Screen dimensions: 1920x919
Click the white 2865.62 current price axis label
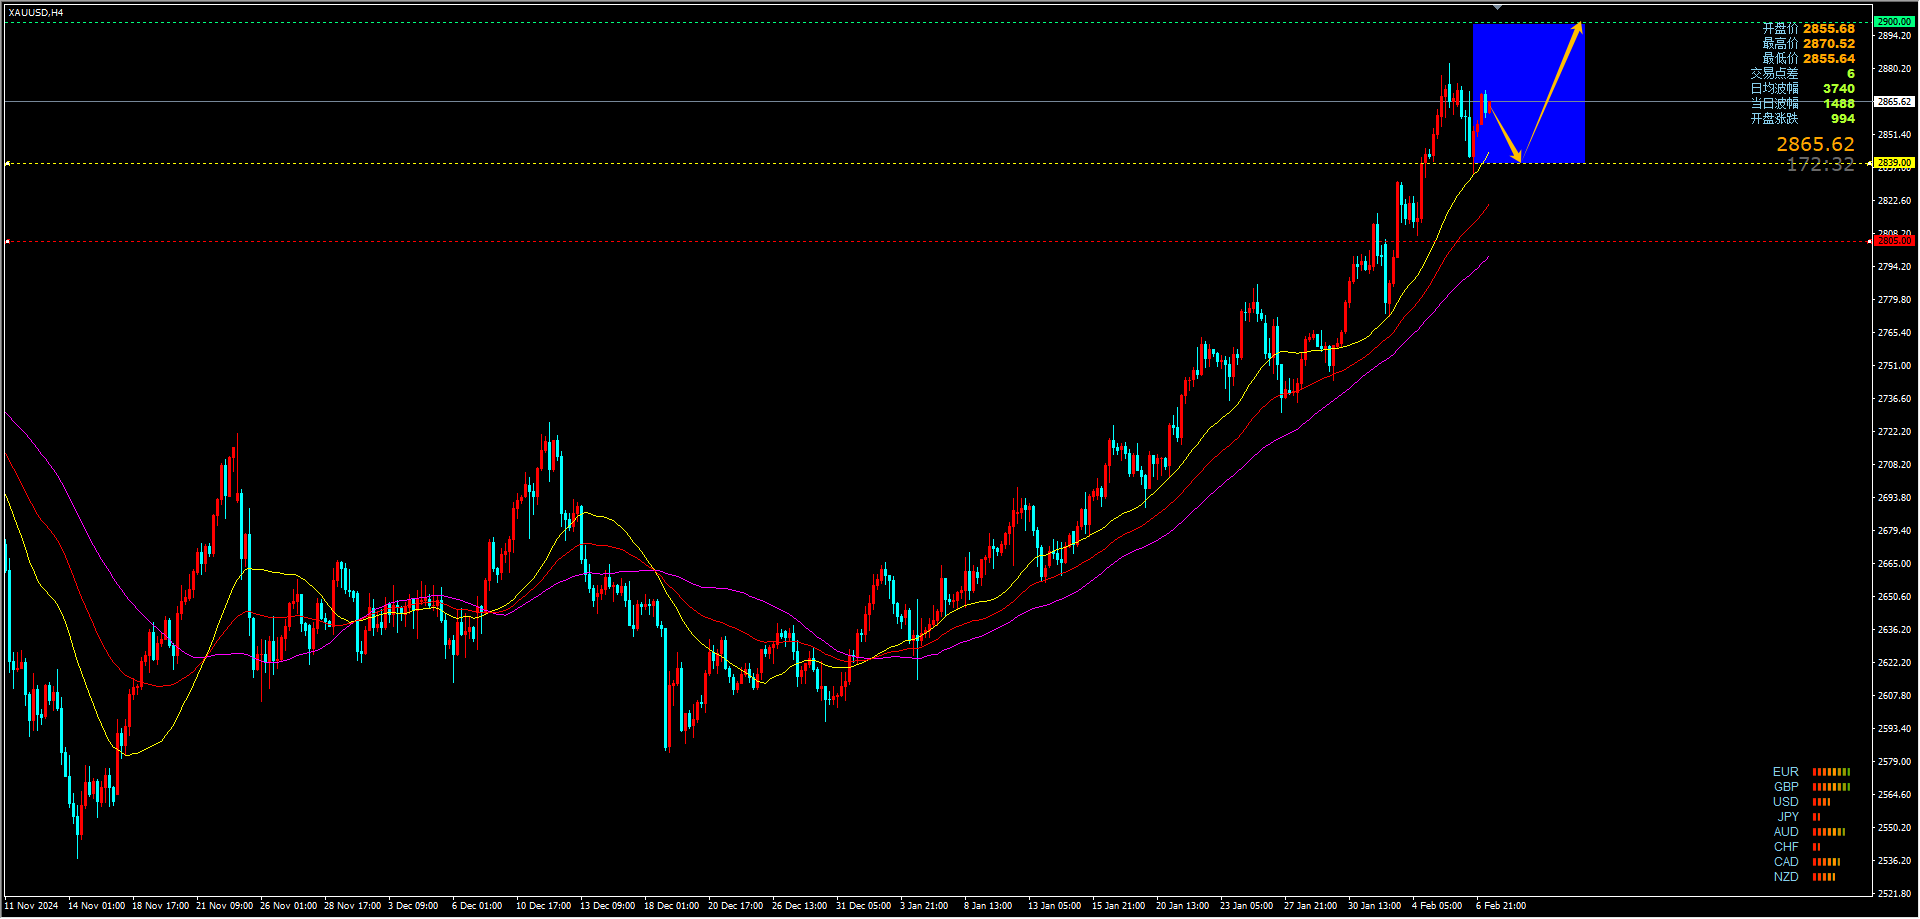[1894, 101]
